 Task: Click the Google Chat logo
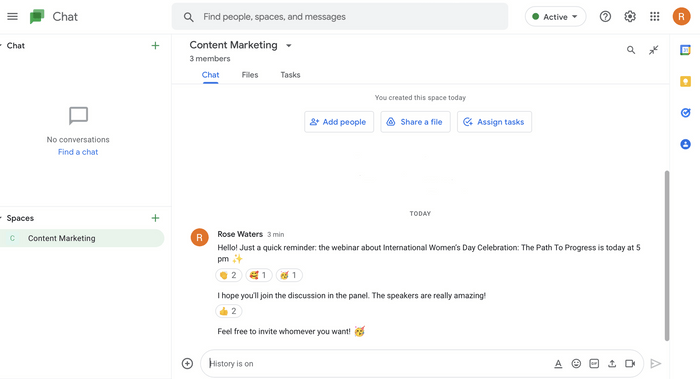(x=37, y=17)
